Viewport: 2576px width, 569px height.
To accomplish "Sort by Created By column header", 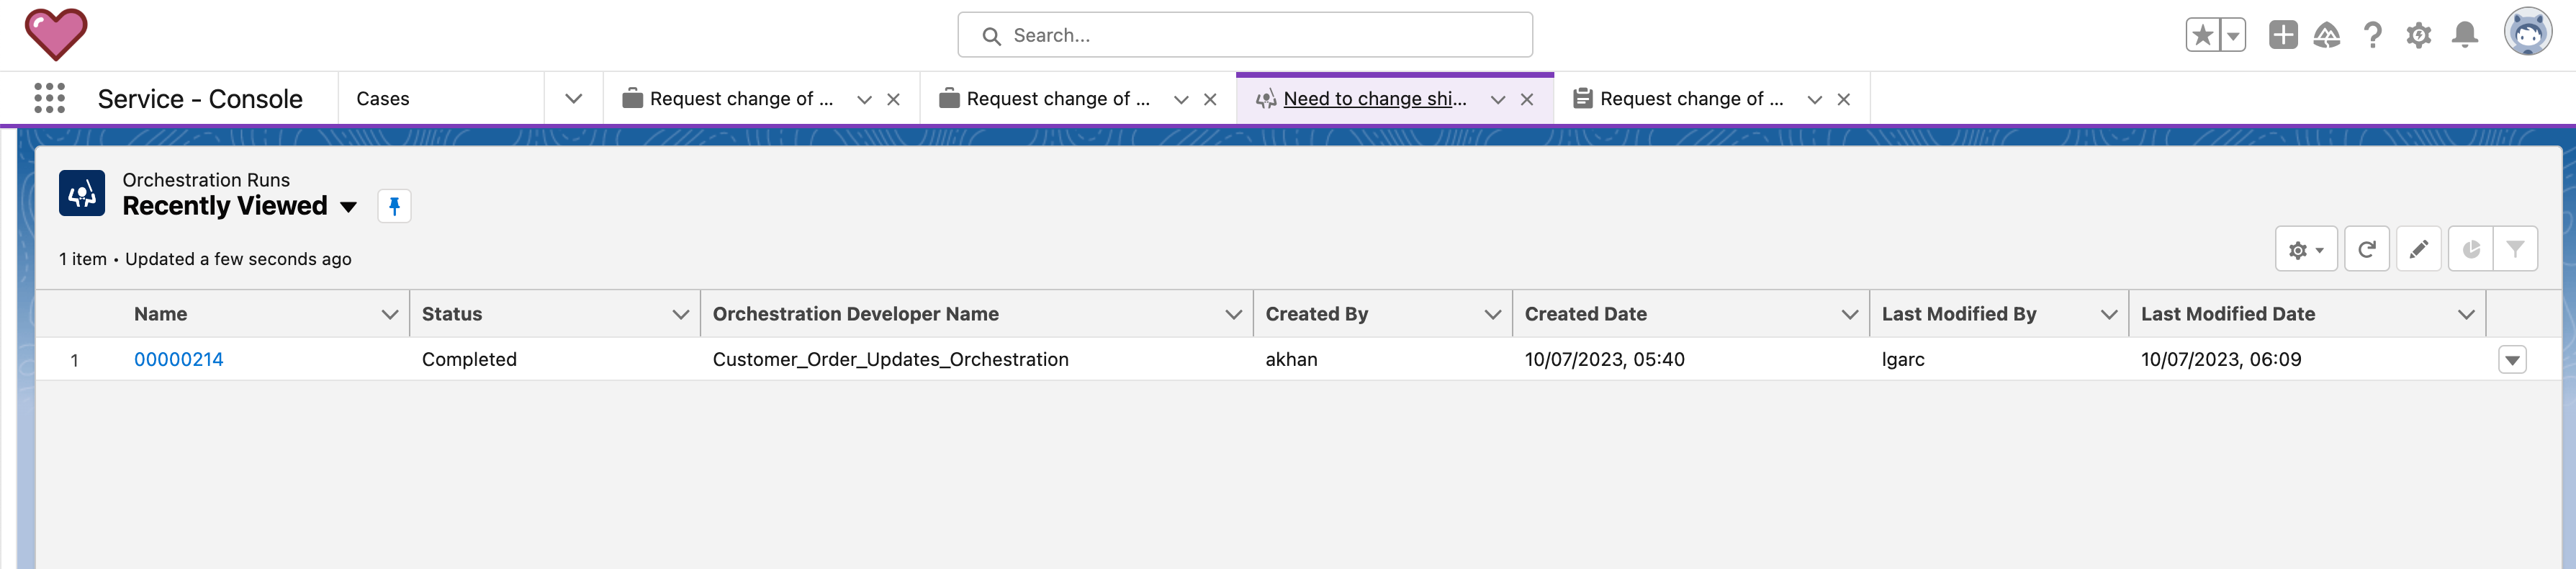I will coord(1317,314).
